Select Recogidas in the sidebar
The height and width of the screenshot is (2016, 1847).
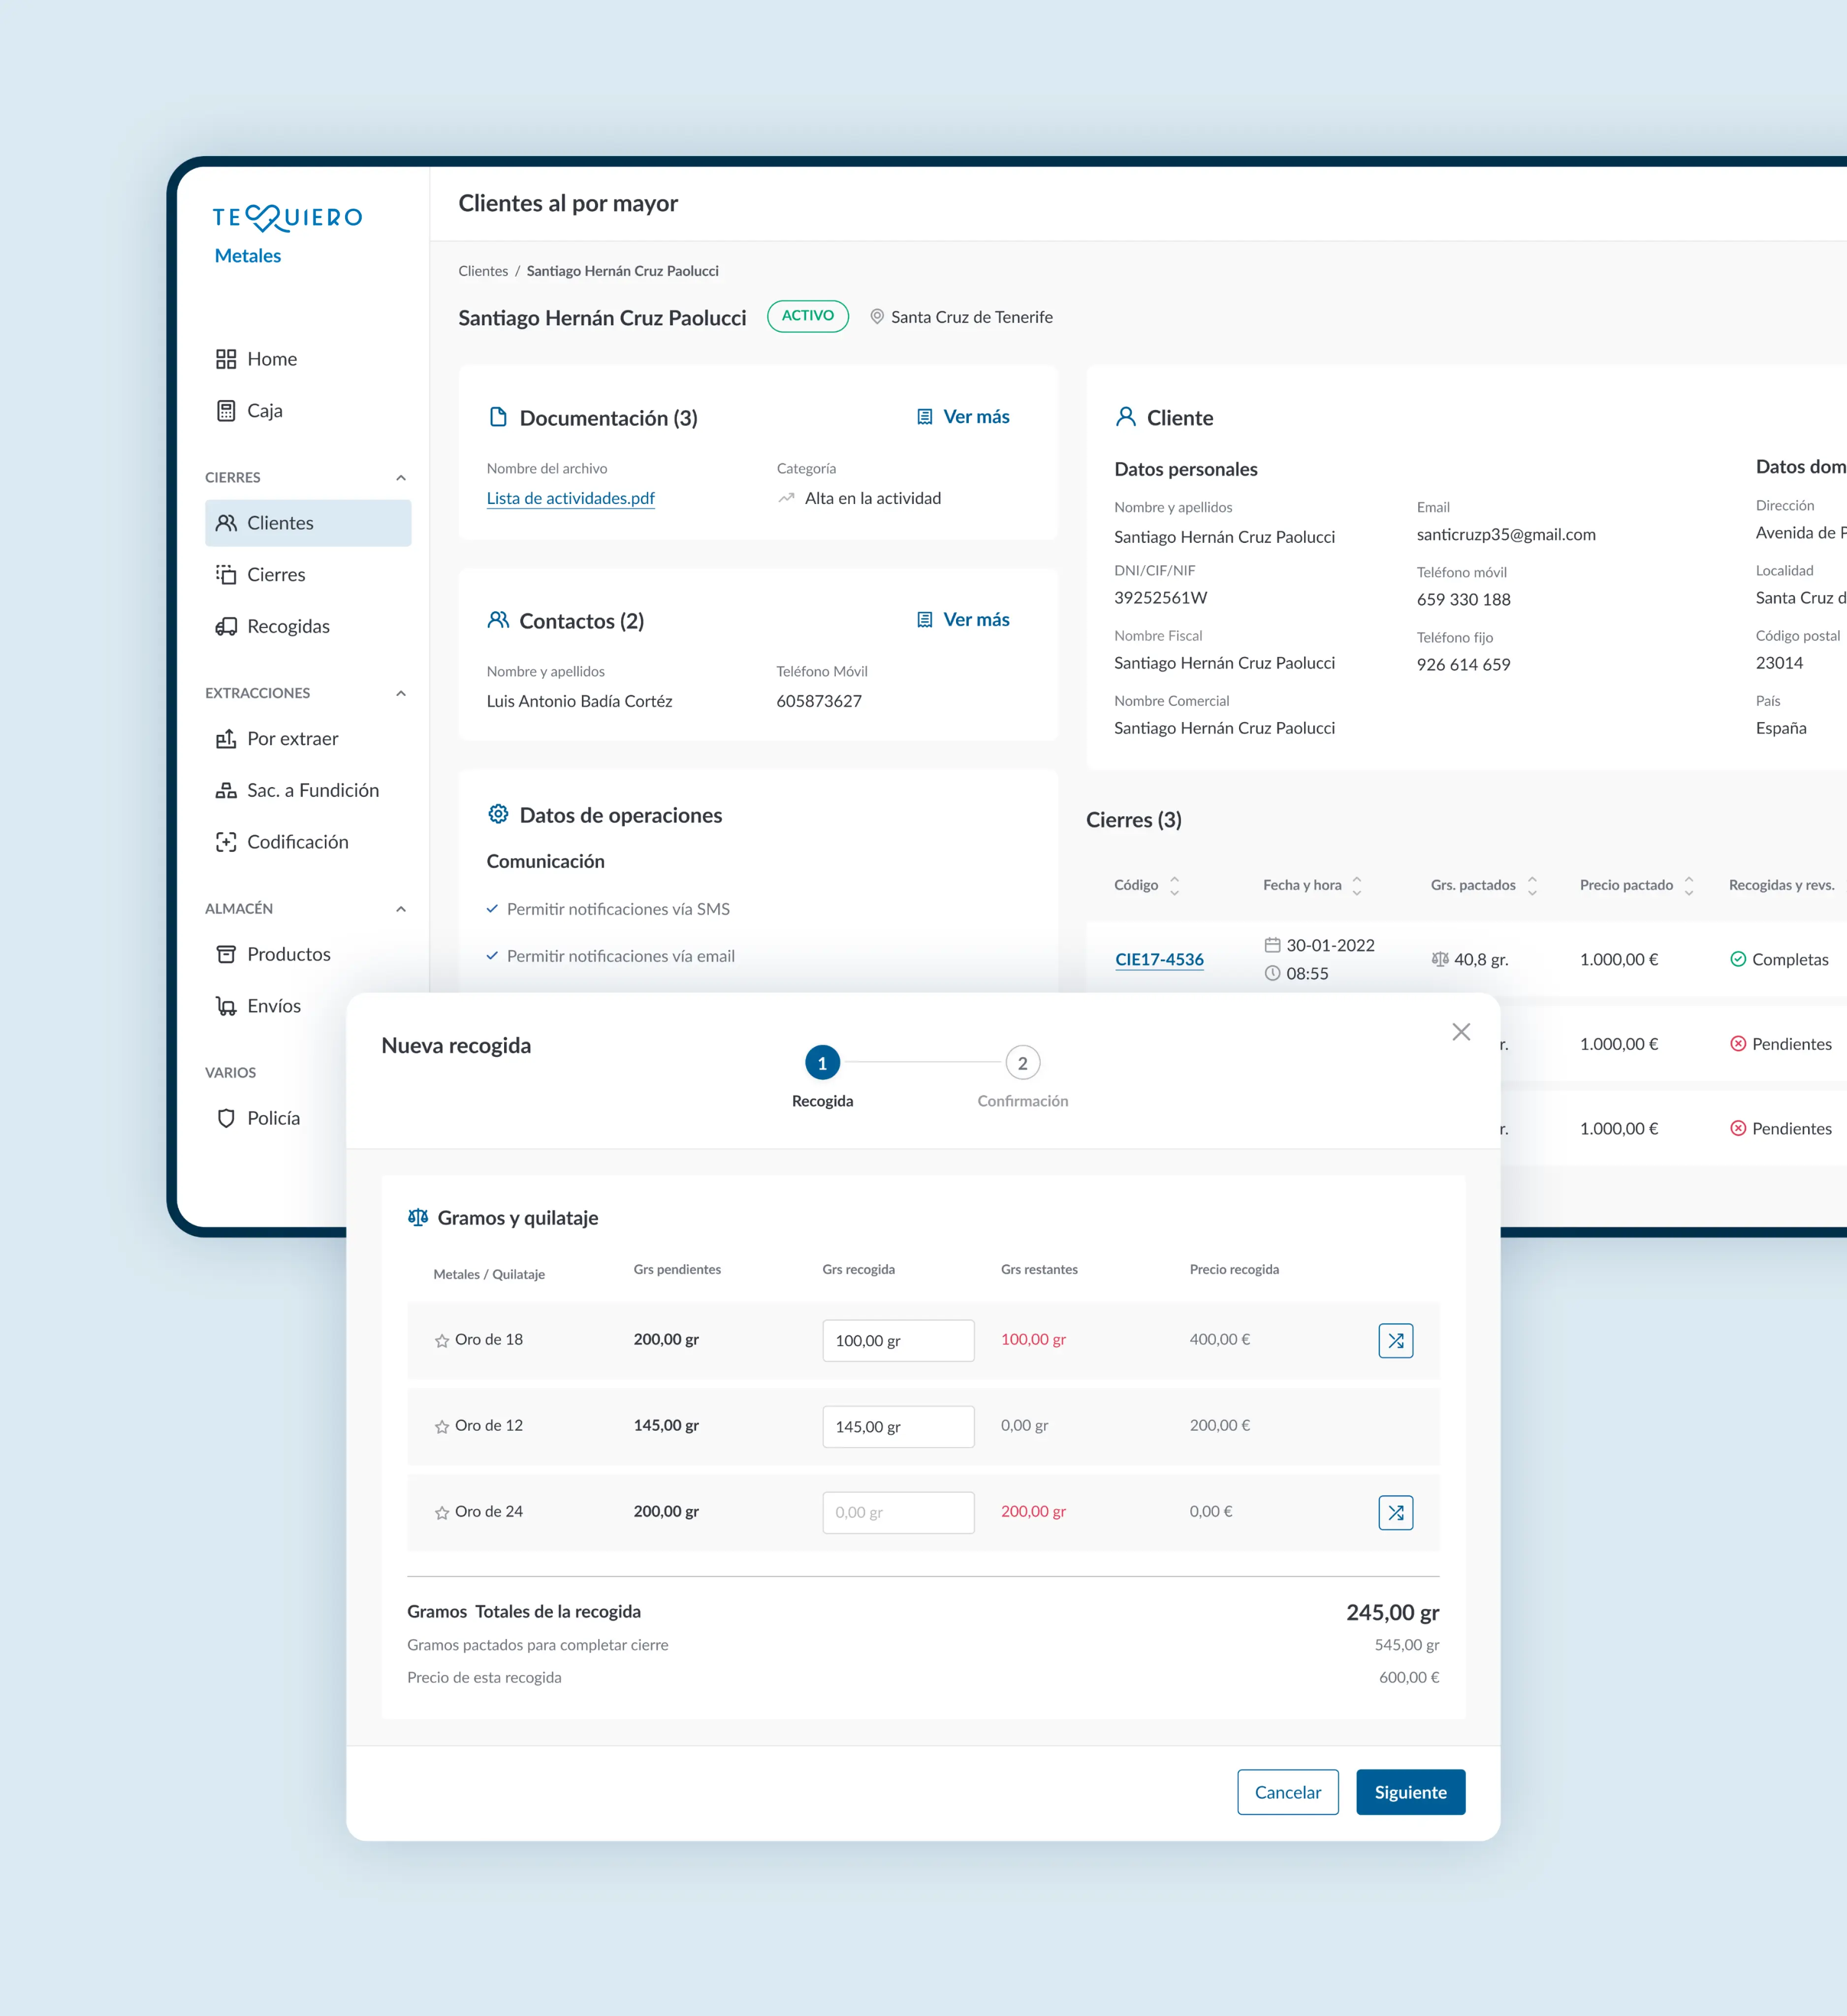coord(289,626)
